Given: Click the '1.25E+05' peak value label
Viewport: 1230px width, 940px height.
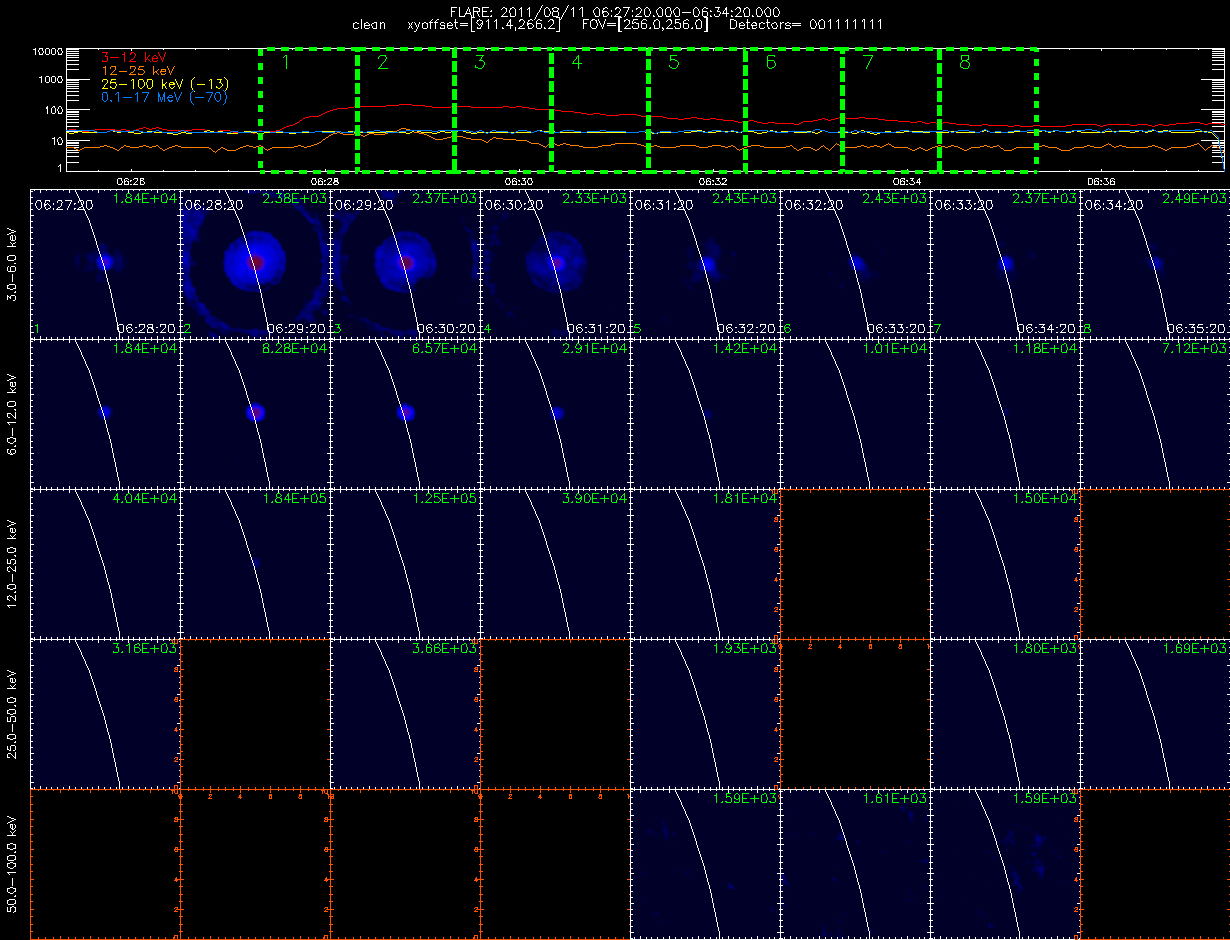Looking at the screenshot, I should [x=445, y=499].
